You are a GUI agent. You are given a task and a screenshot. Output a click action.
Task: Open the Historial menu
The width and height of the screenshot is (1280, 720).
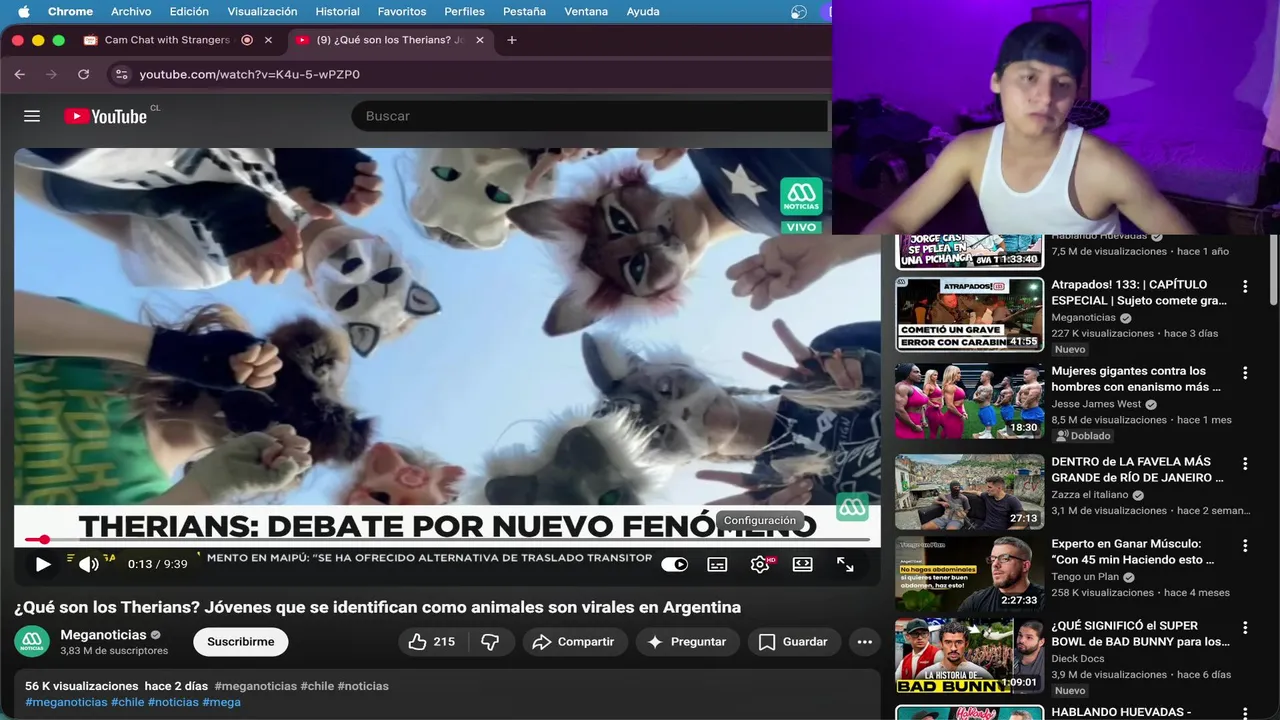(x=338, y=11)
